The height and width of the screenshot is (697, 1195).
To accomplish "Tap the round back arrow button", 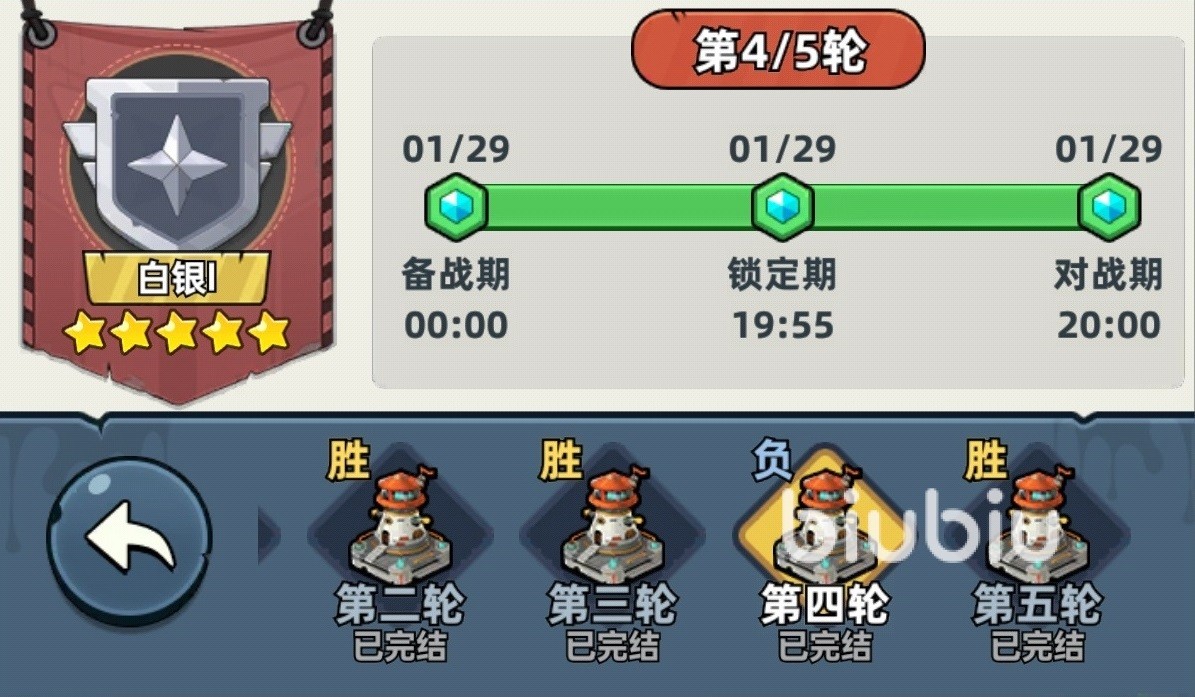I will point(130,540).
